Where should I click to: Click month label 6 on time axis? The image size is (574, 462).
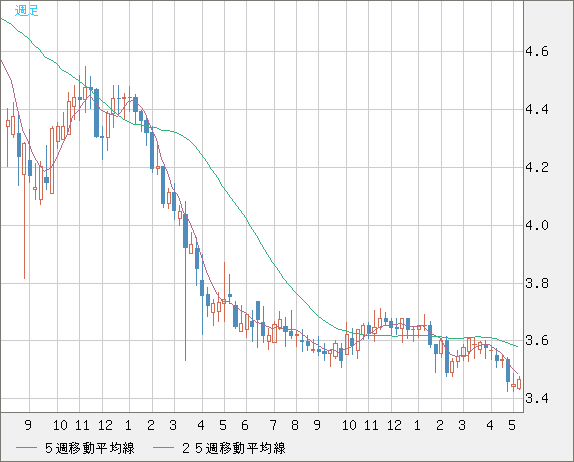[x=245, y=425]
